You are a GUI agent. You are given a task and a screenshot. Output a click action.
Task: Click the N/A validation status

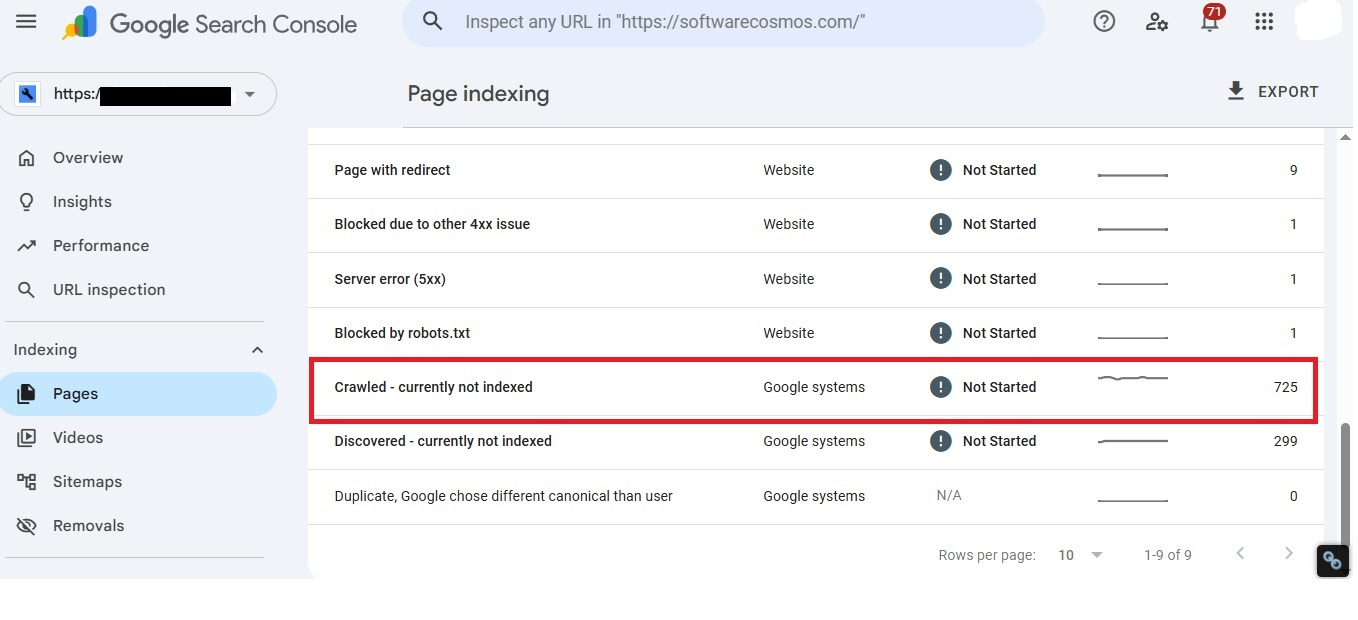click(949, 496)
